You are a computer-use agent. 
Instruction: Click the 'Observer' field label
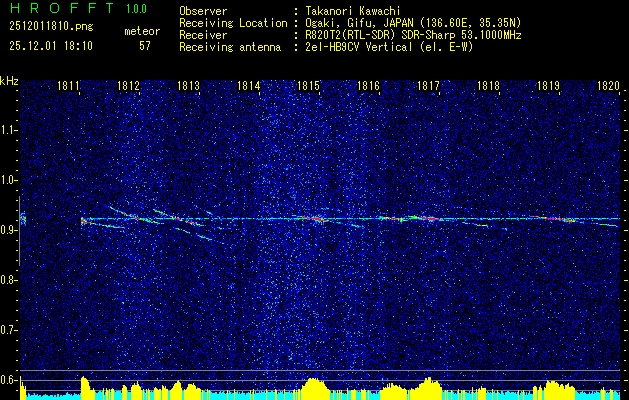tap(203, 11)
